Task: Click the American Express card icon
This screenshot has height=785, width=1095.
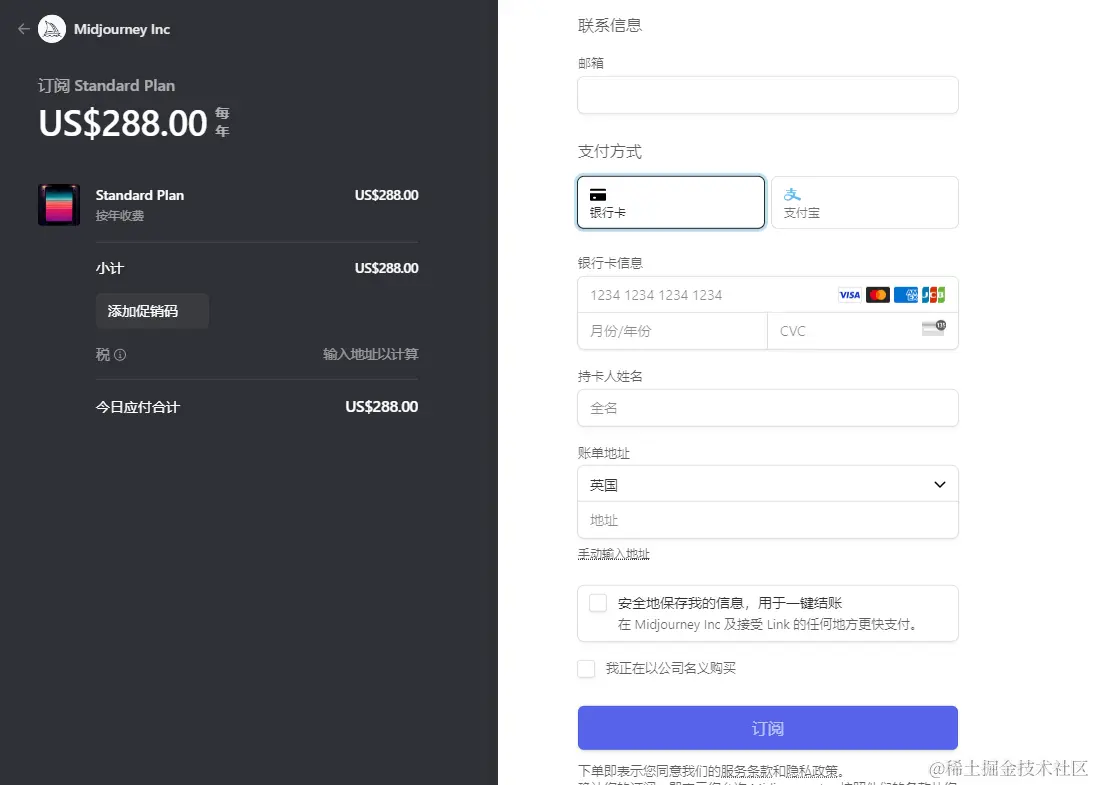Action: coord(906,294)
